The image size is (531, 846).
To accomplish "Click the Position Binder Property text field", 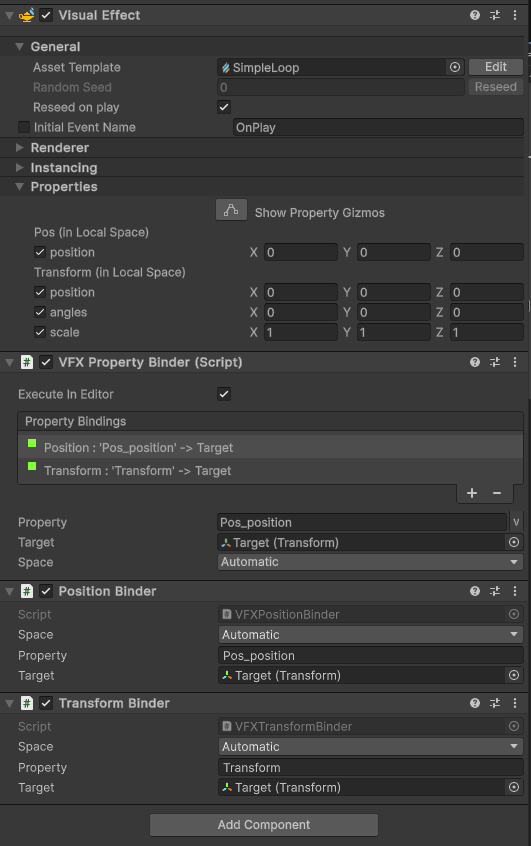I will coord(371,656).
